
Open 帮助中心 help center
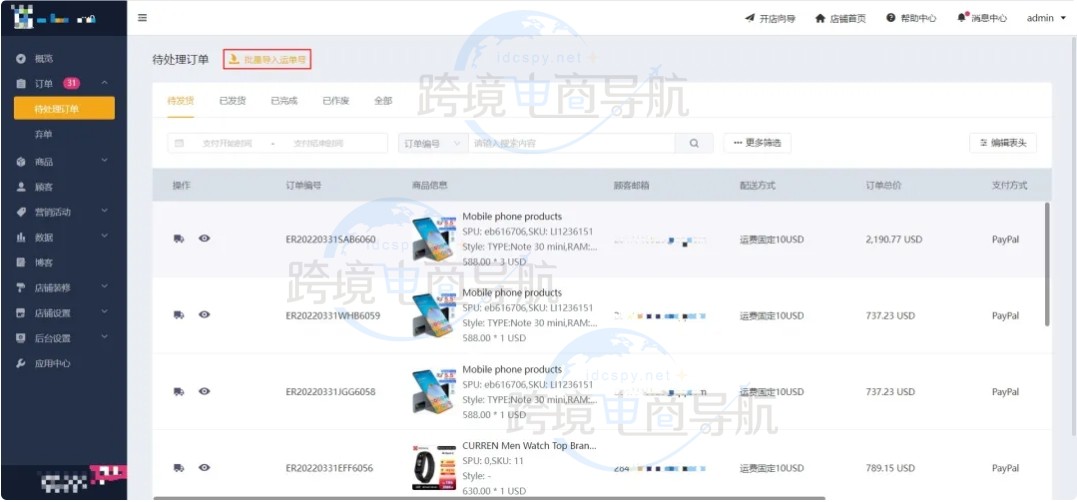[911, 19]
